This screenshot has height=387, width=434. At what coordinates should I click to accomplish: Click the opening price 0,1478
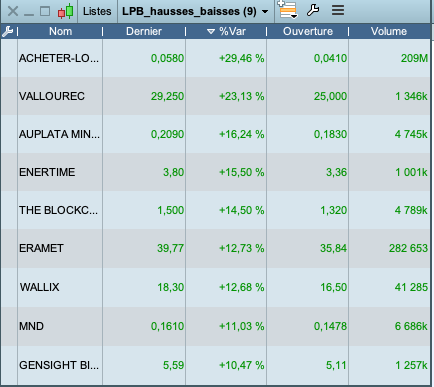[330, 326]
